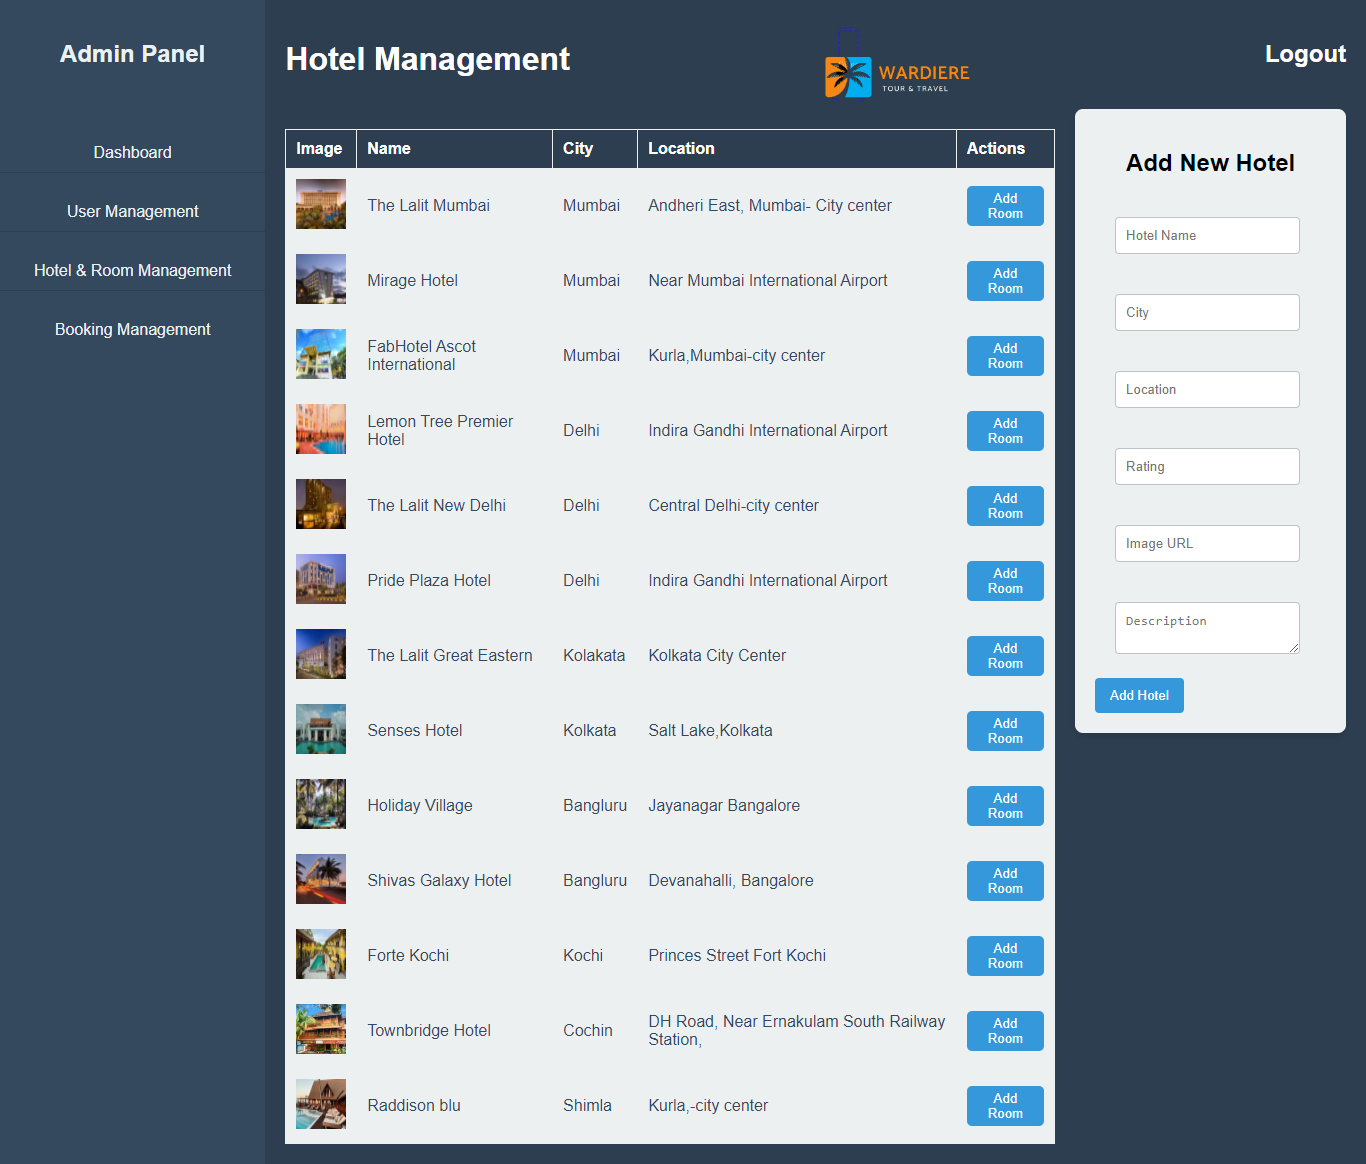Open User Management in the sidebar
This screenshot has width=1366, height=1164.
(x=132, y=211)
